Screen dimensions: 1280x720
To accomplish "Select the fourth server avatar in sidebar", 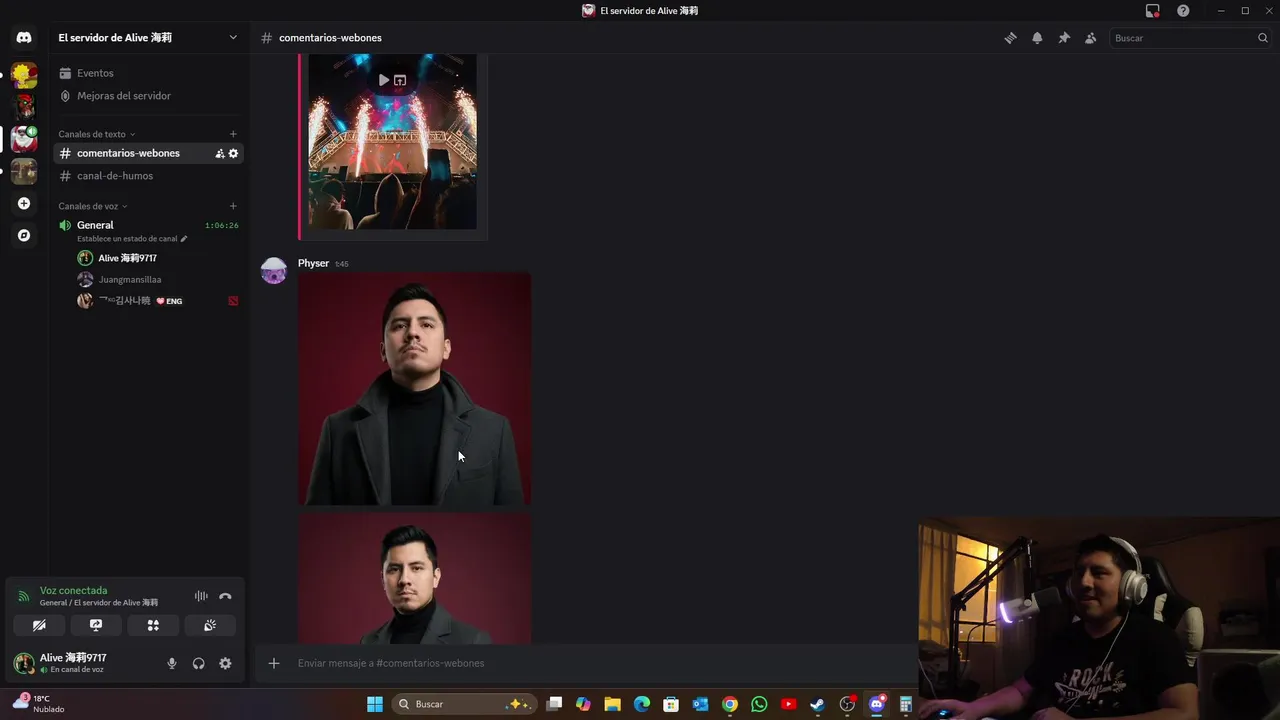I will coord(24,171).
